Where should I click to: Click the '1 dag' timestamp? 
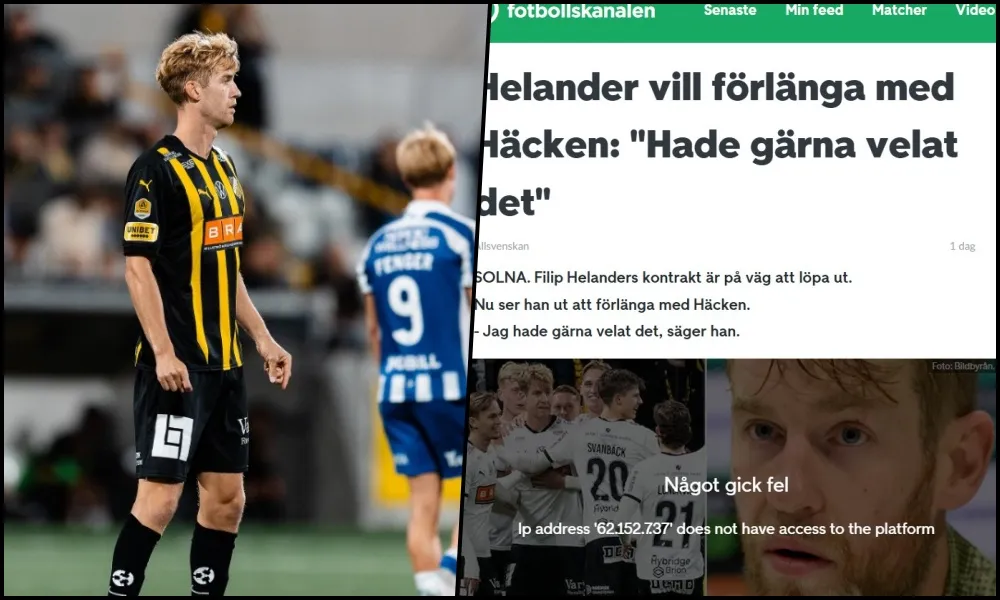(962, 246)
